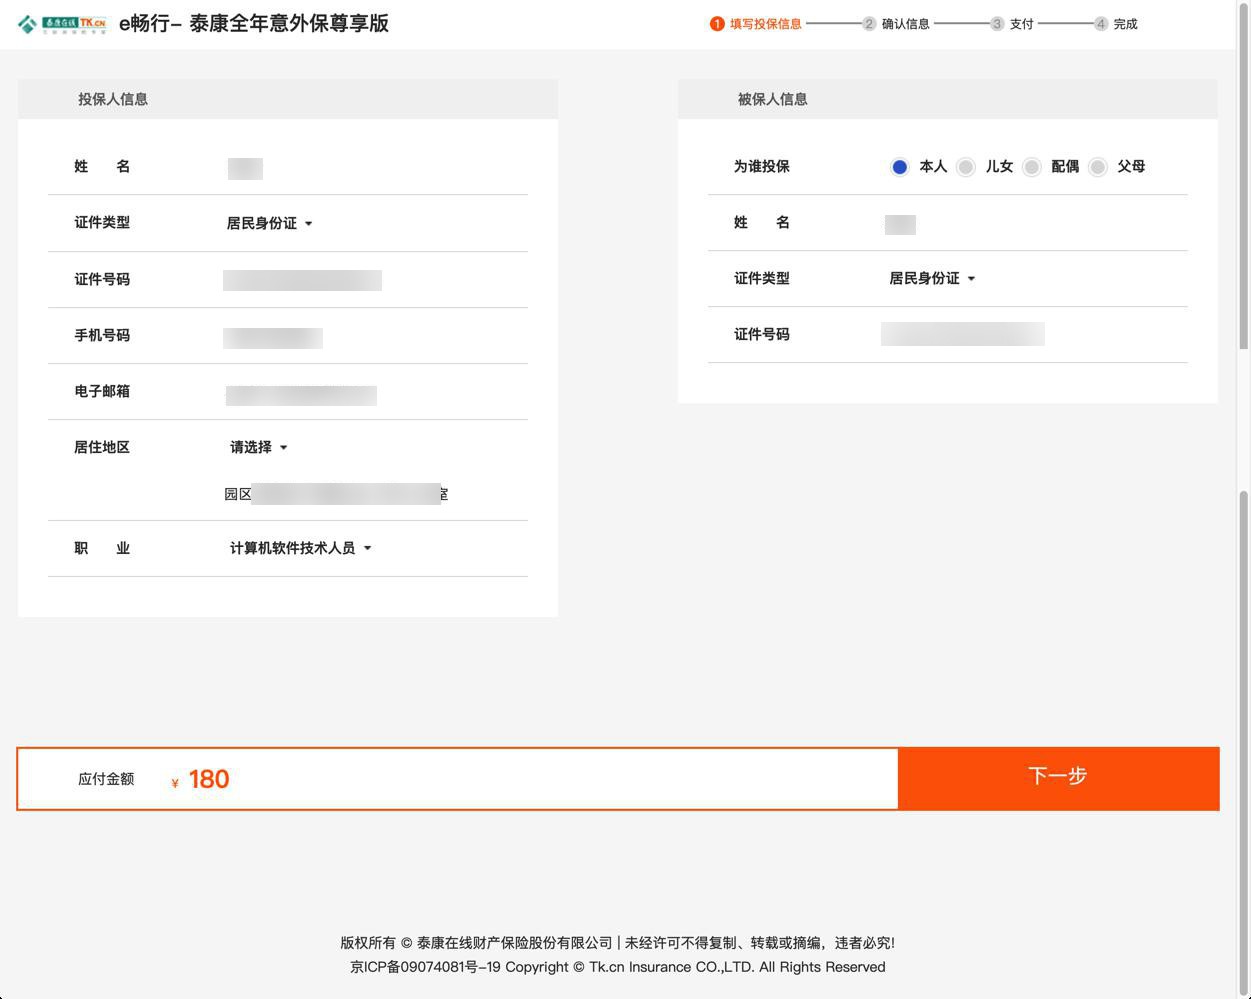Select 本人 radio option
The width and height of the screenshot is (1251, 999).
coord(899,167)
